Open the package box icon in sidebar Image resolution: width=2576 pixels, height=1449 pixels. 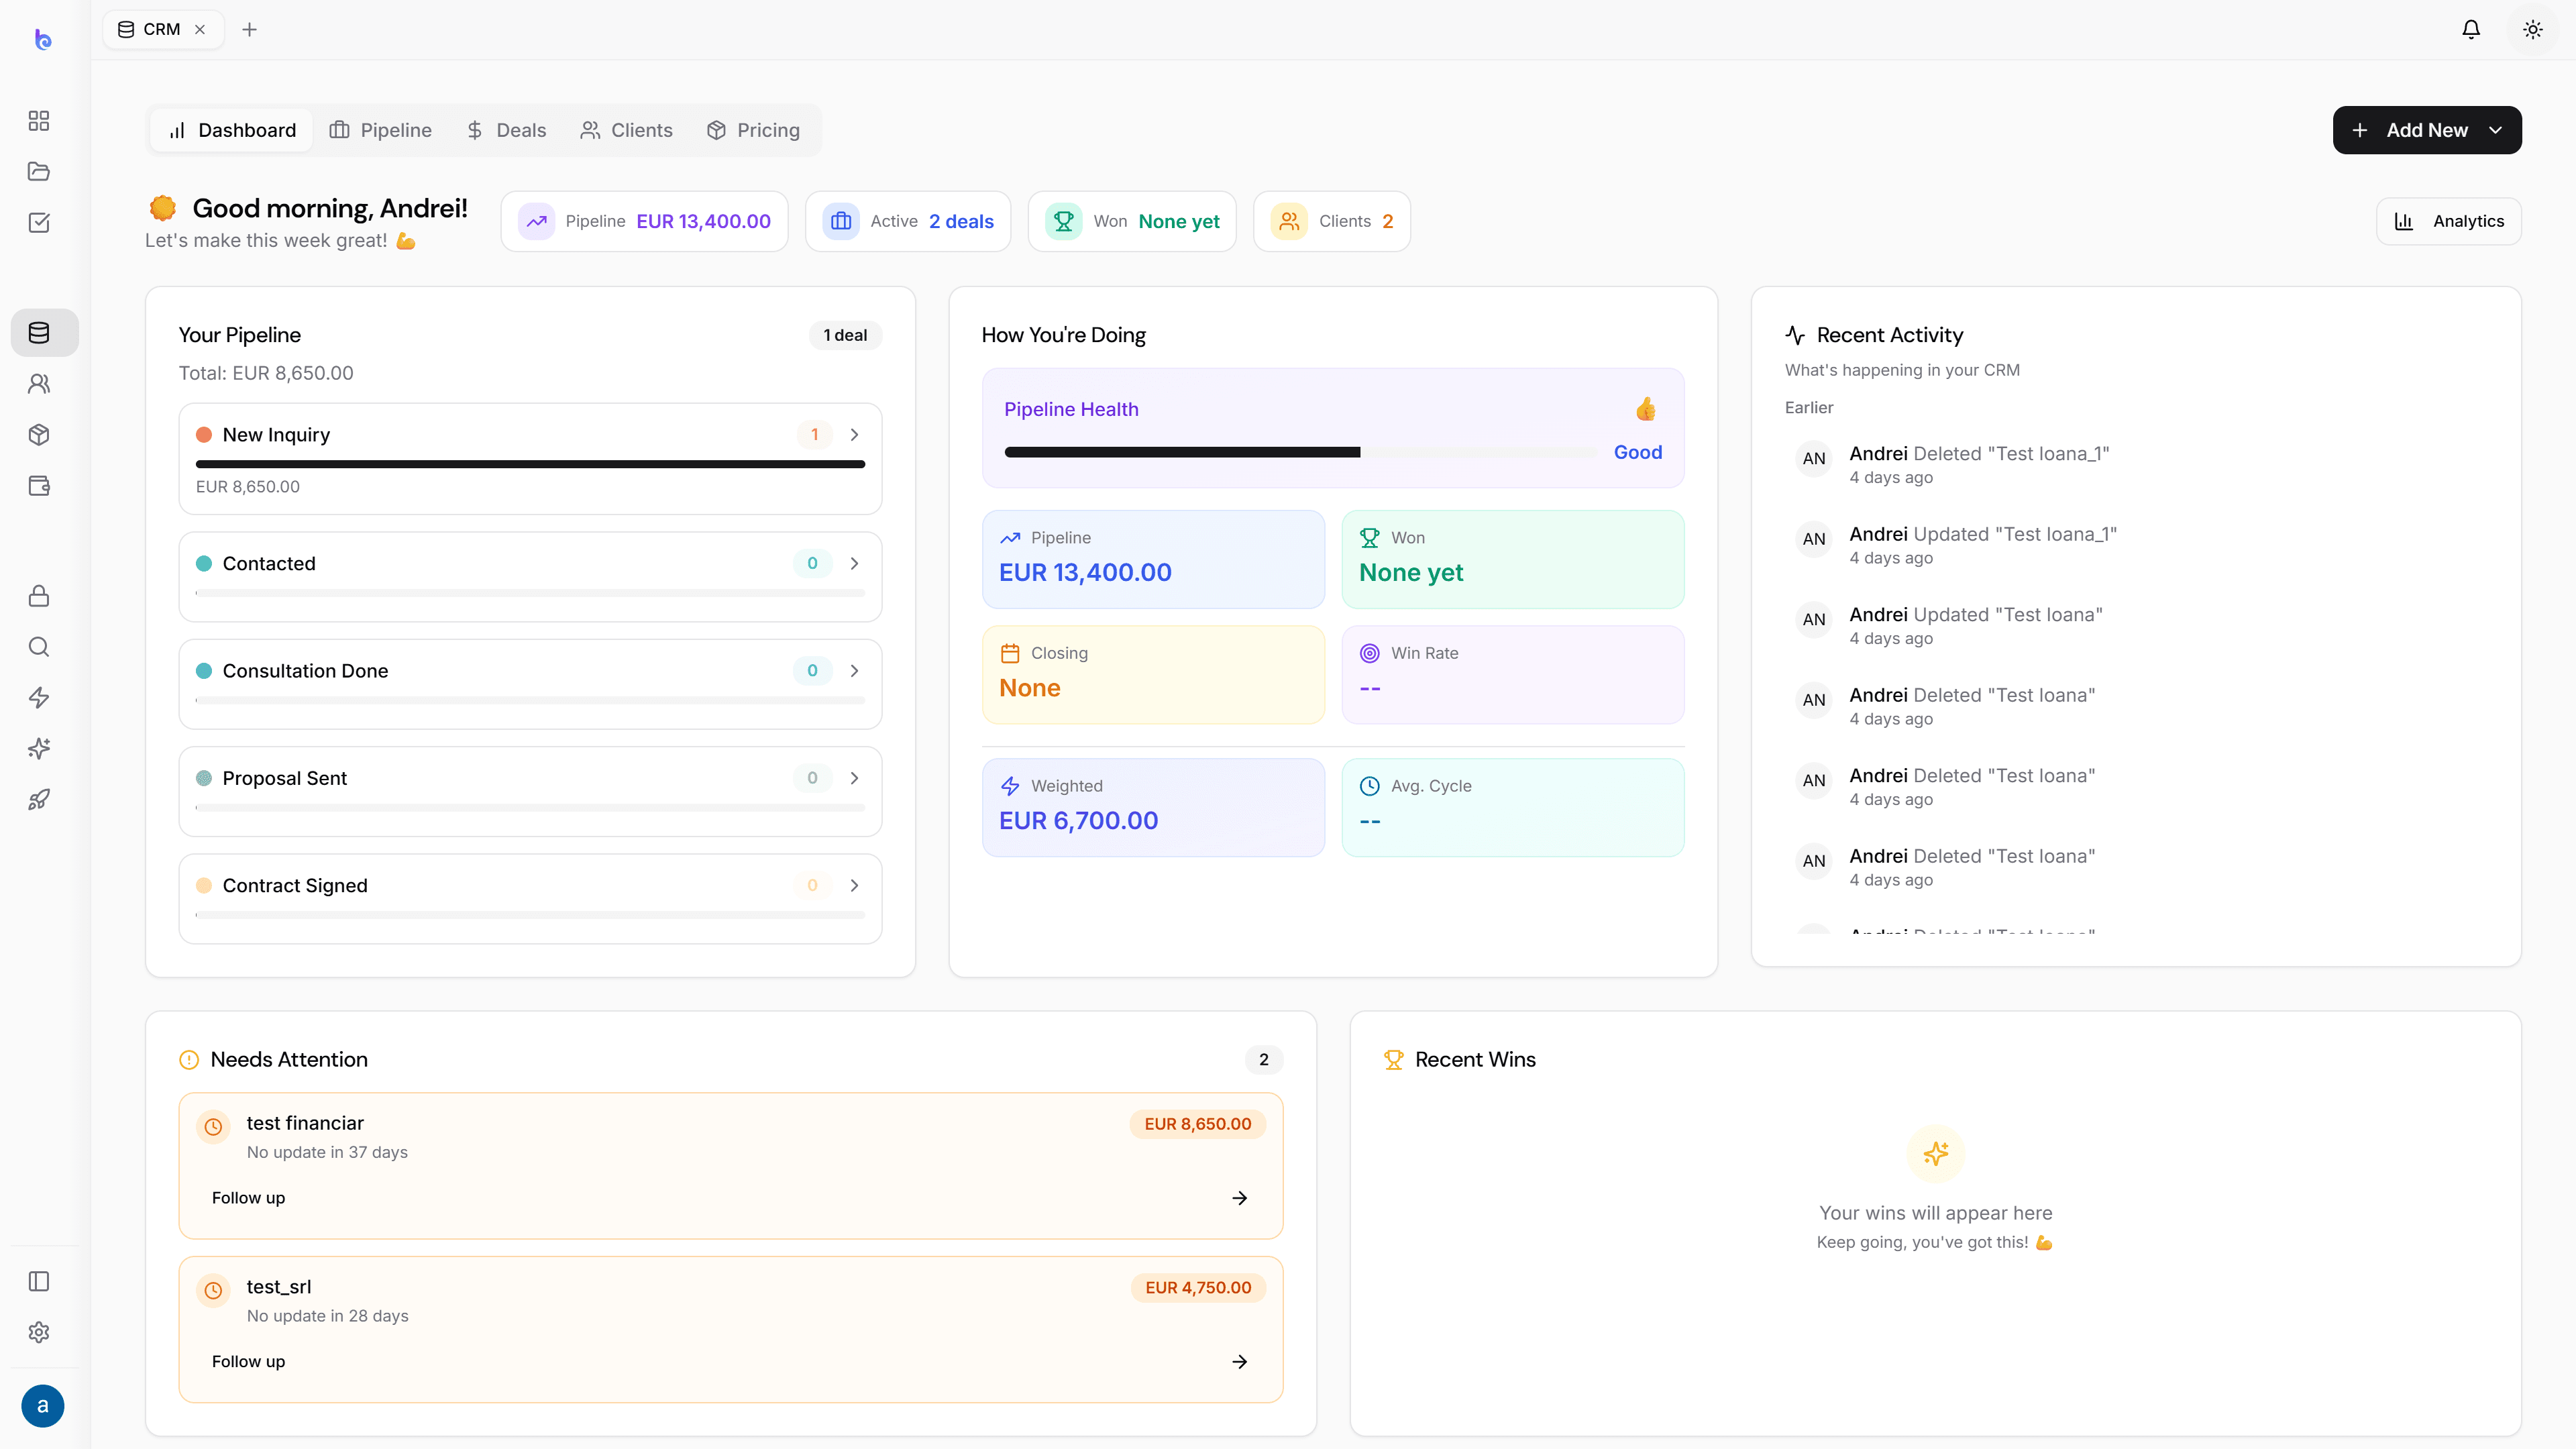[x=39, y=434]
